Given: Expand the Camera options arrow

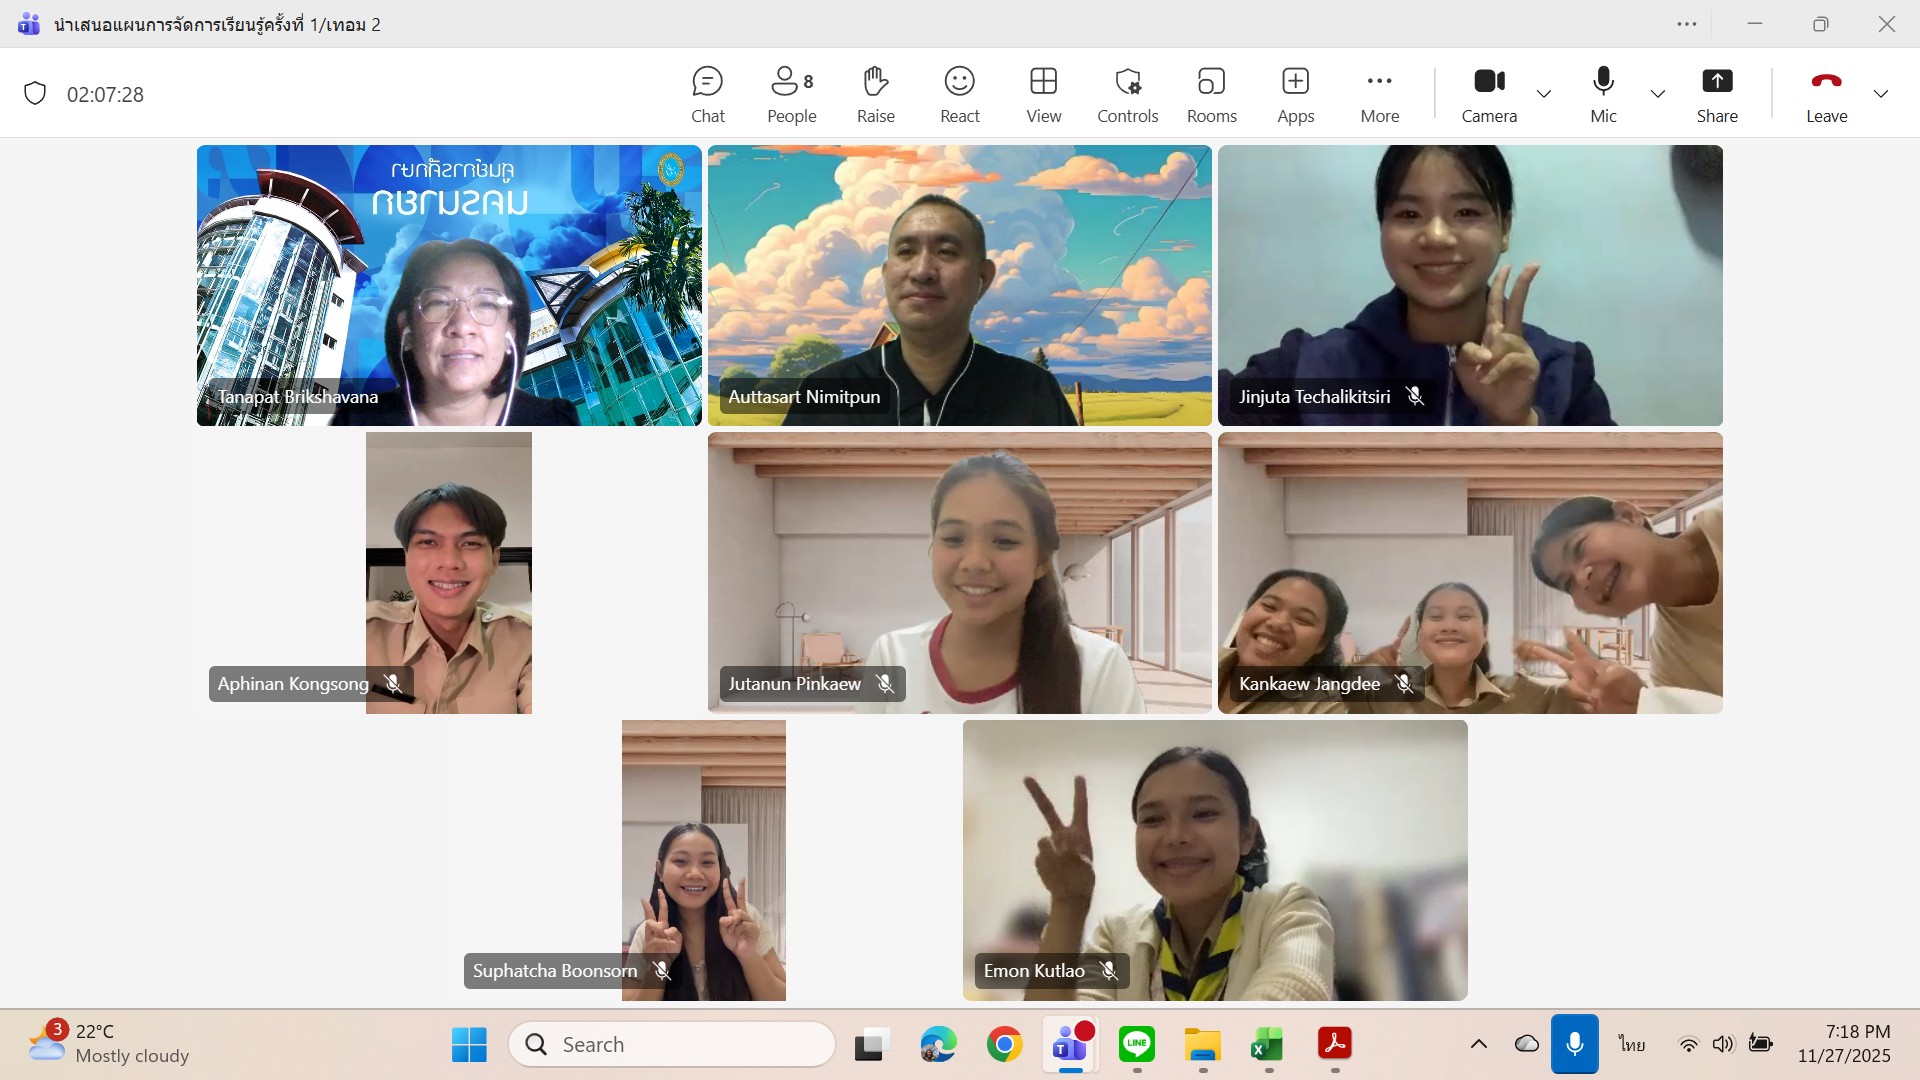Looking at the screenshot, I should coord(1544,94).
